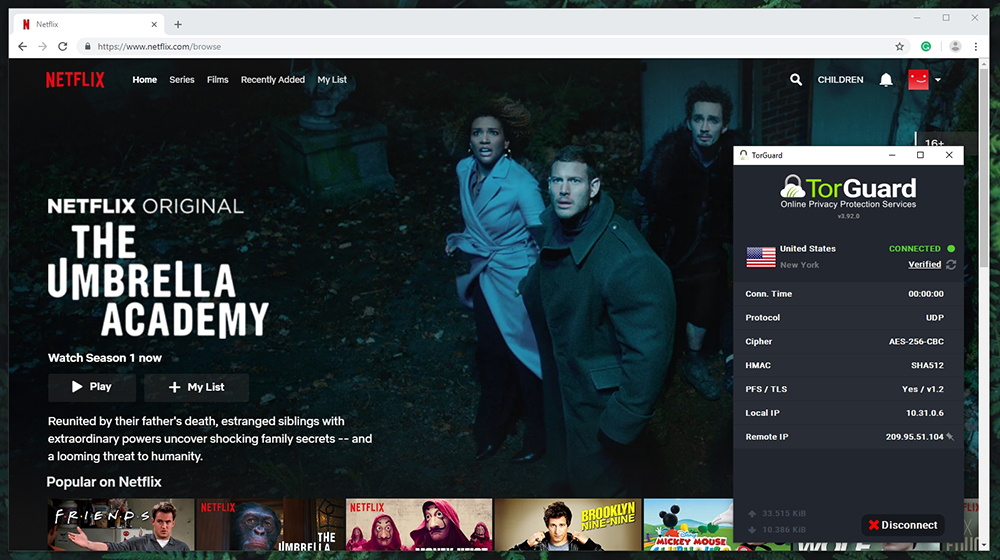Open the Chrome profile avatar icon

955,47
